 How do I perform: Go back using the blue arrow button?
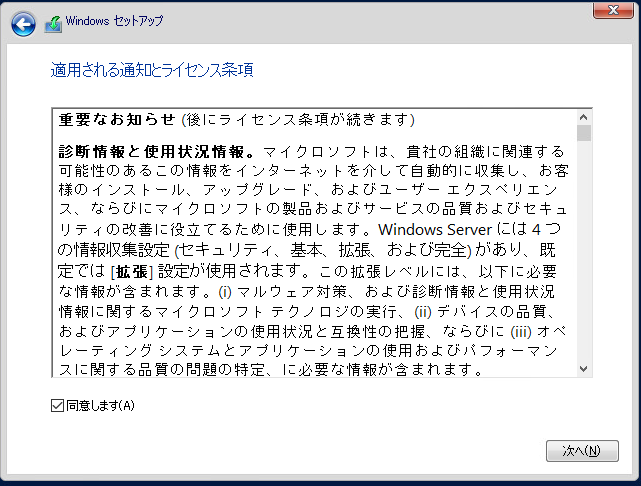coord(23,24)
